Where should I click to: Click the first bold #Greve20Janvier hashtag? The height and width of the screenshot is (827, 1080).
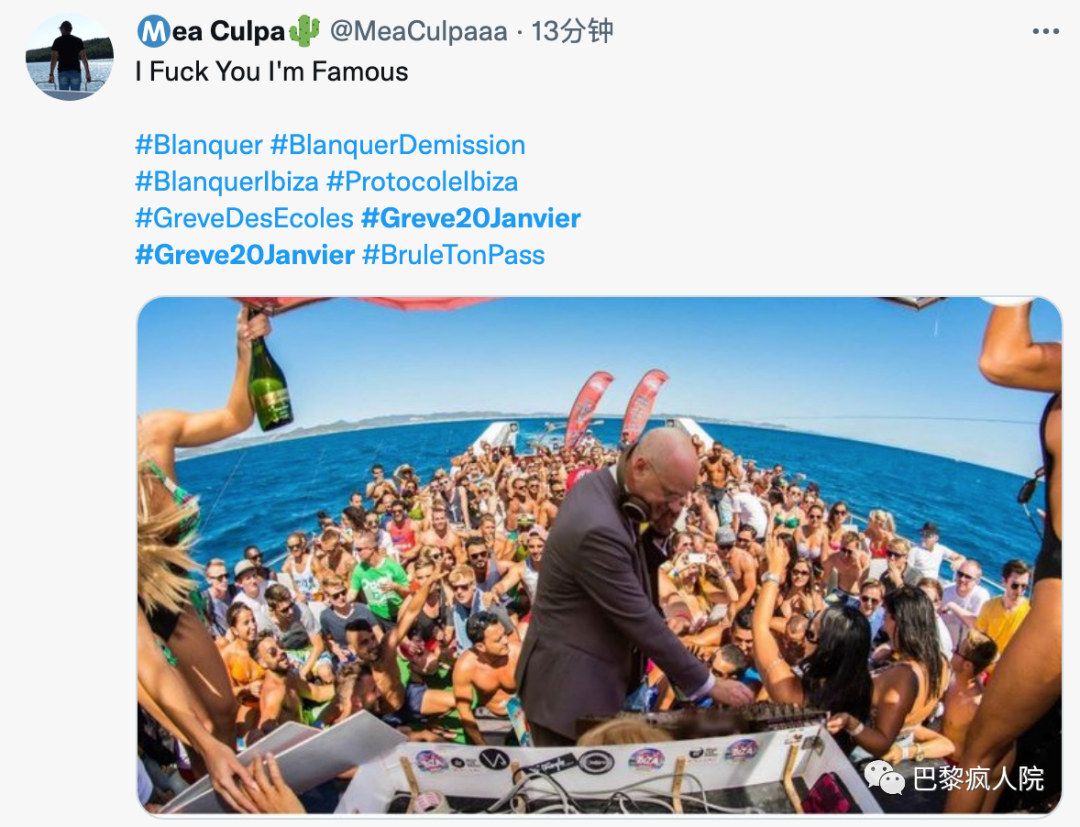pyautogui.click(x=470, y=218)
